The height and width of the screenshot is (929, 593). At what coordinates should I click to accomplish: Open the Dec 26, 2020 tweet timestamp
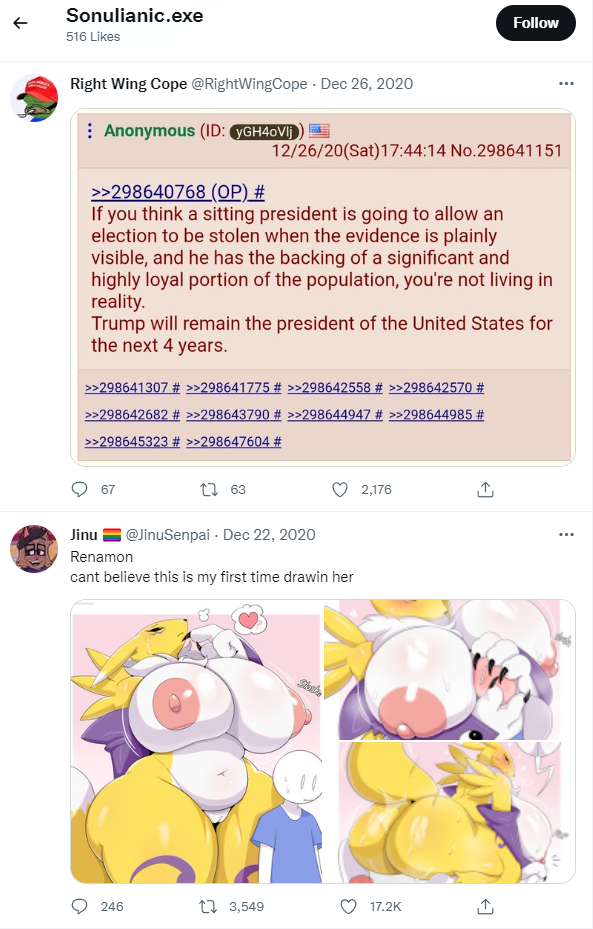[x=367, y=84]
